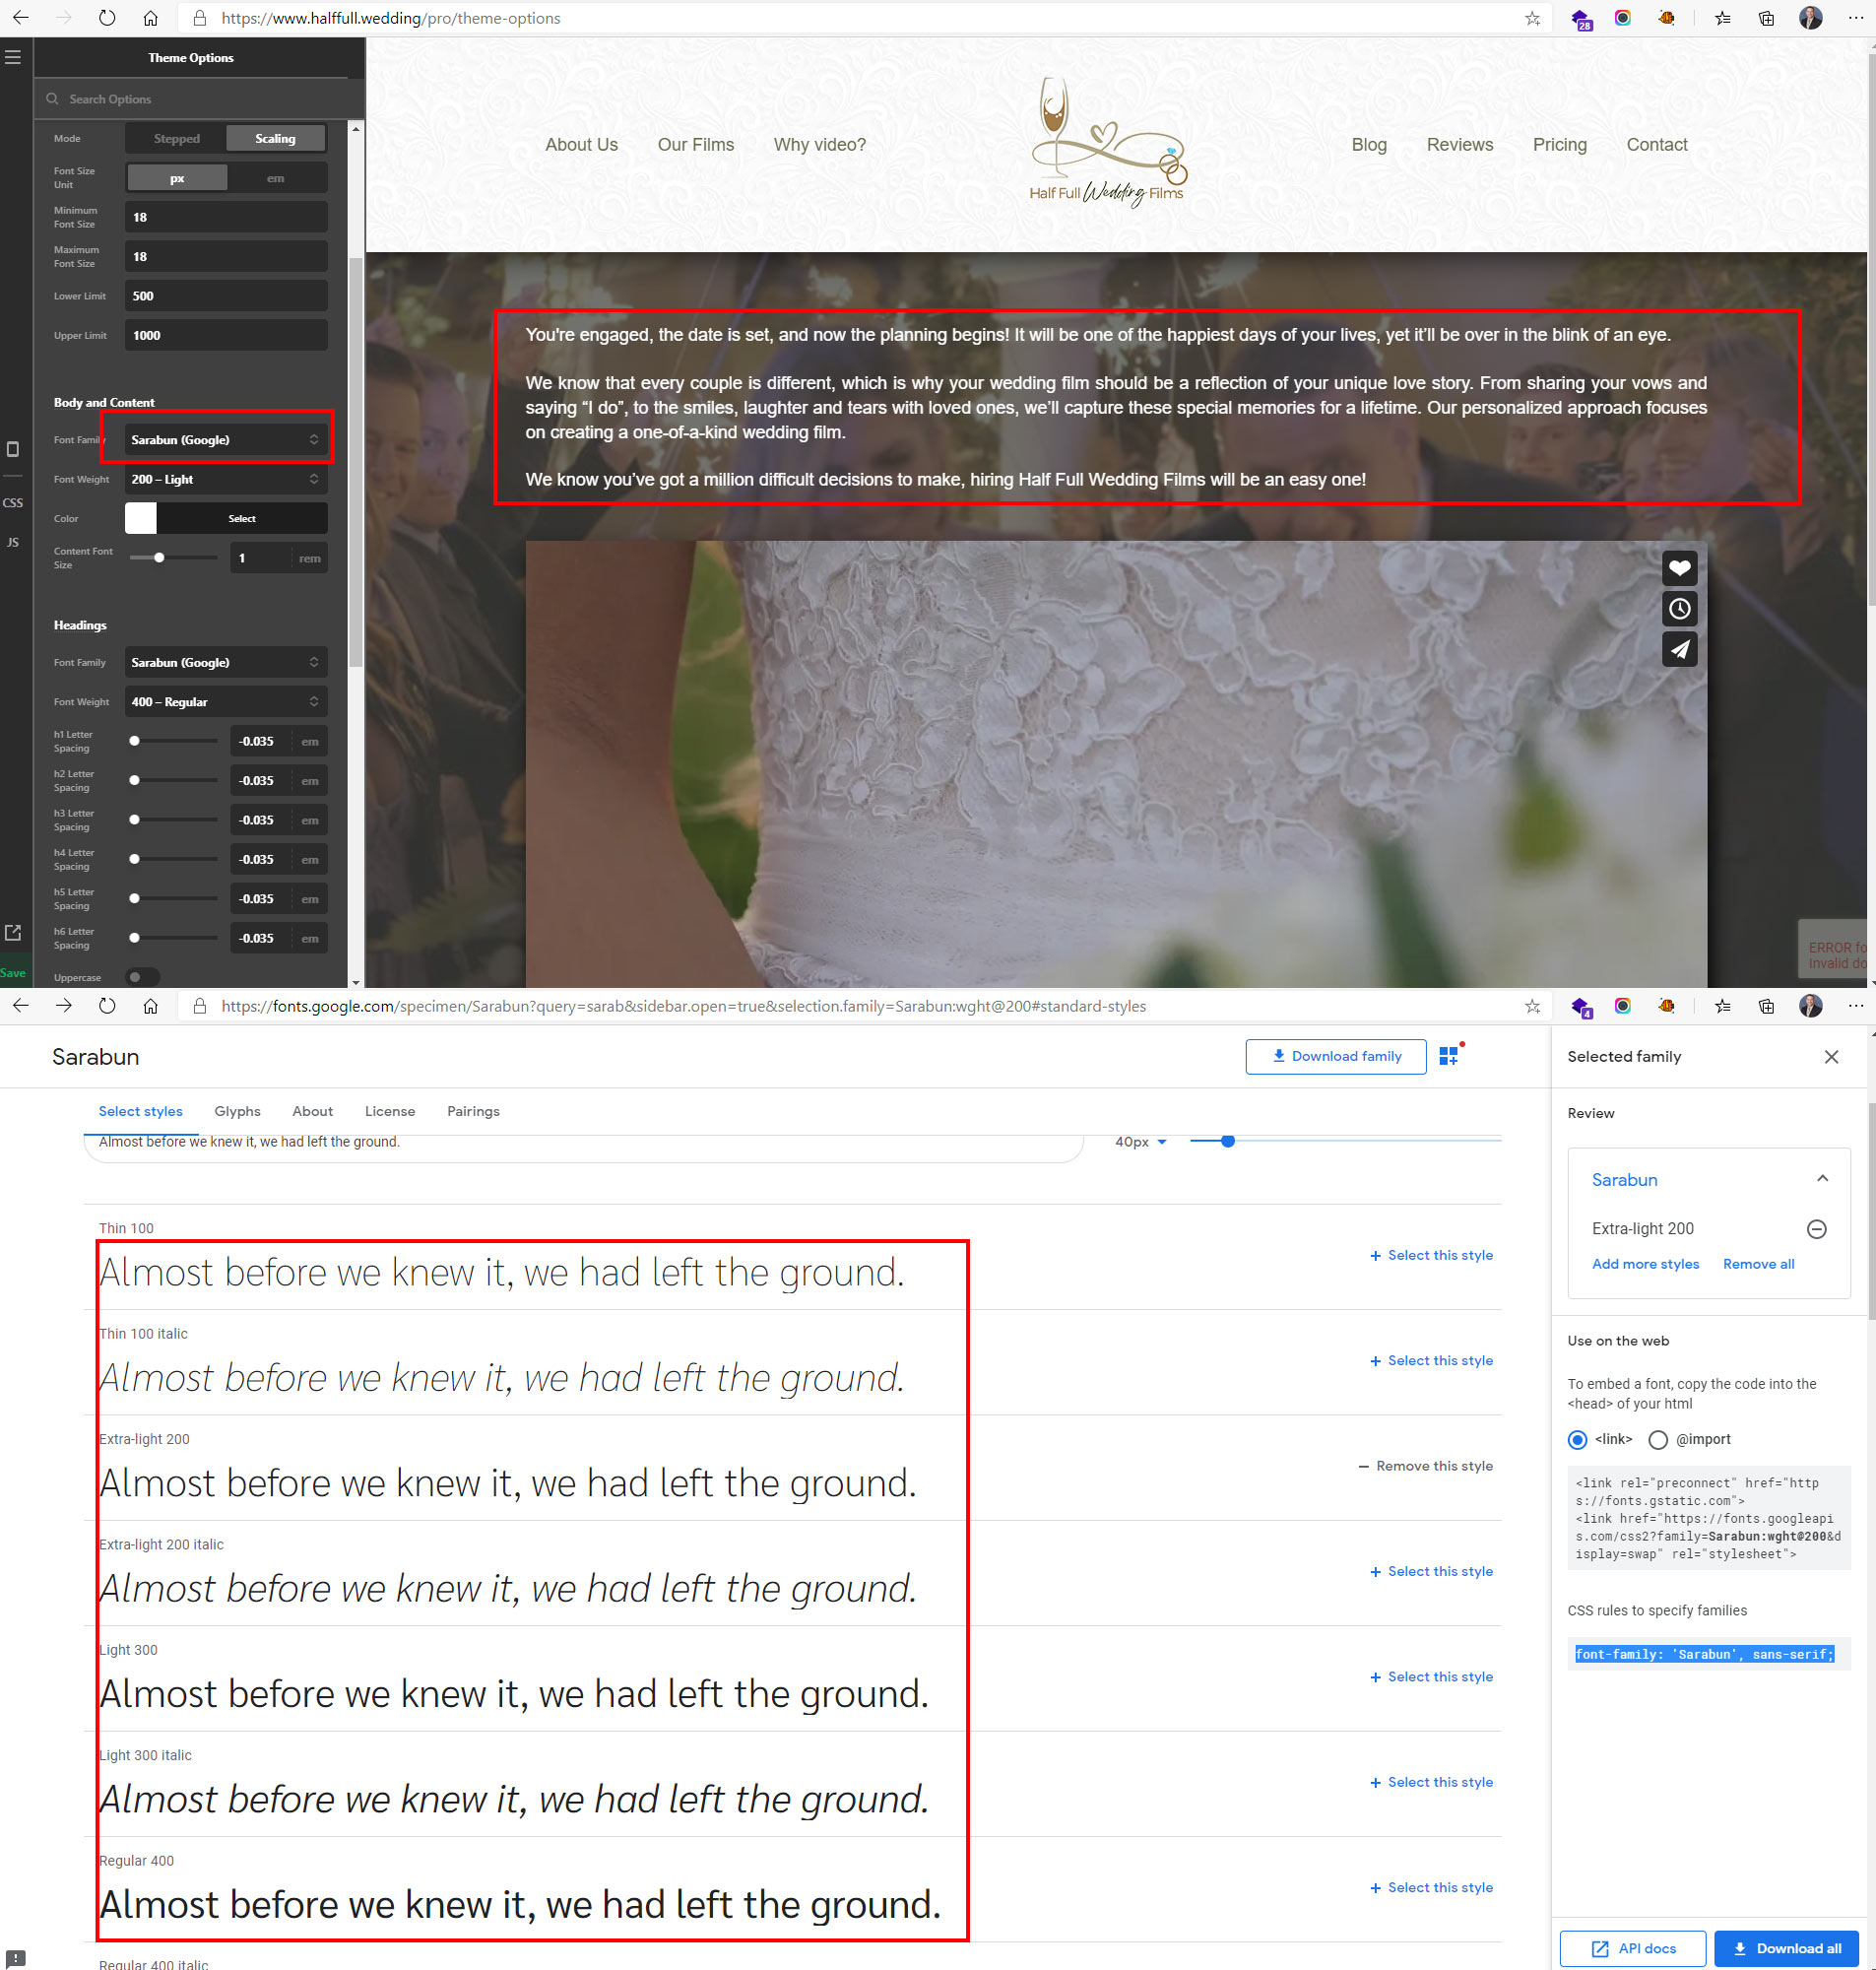
Task: Click the home icon in the Google Fonts browser
Action: [x=150, y=1006]
